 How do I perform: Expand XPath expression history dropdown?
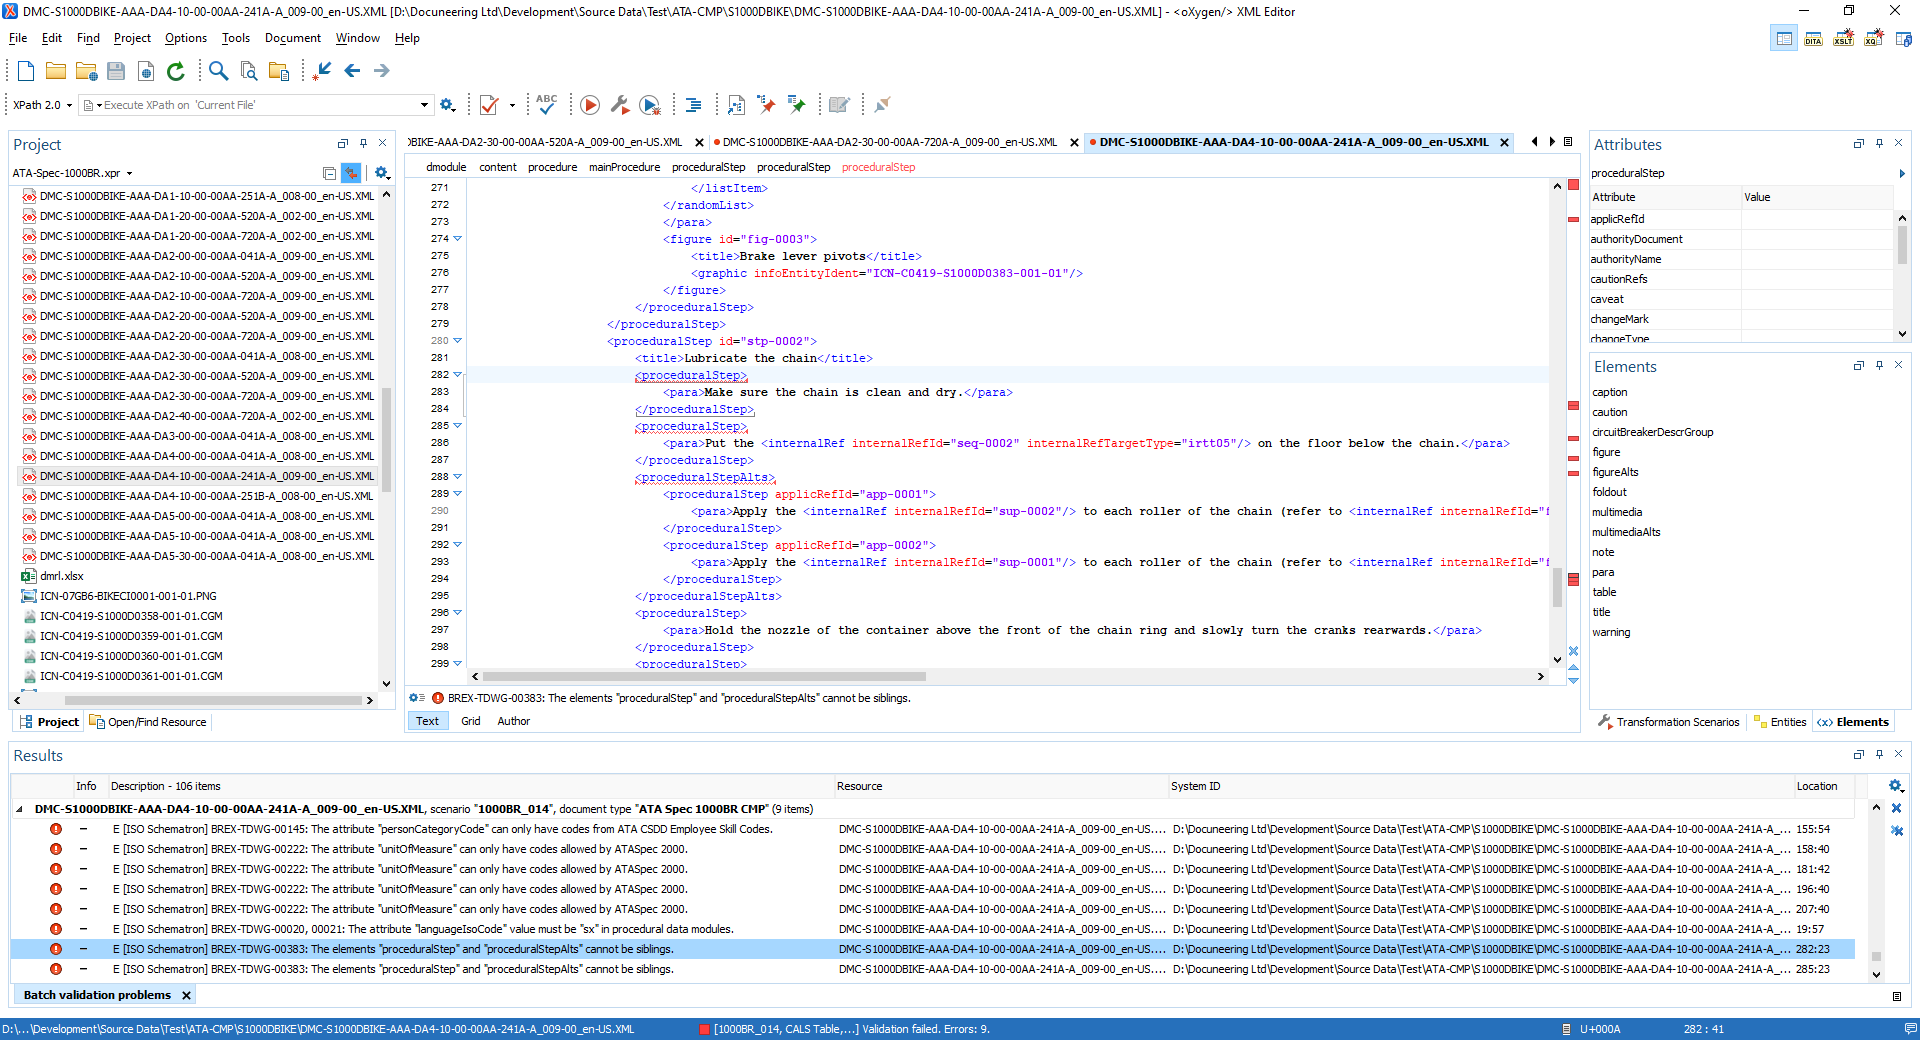pyautogui.click(x=424, y=105)
